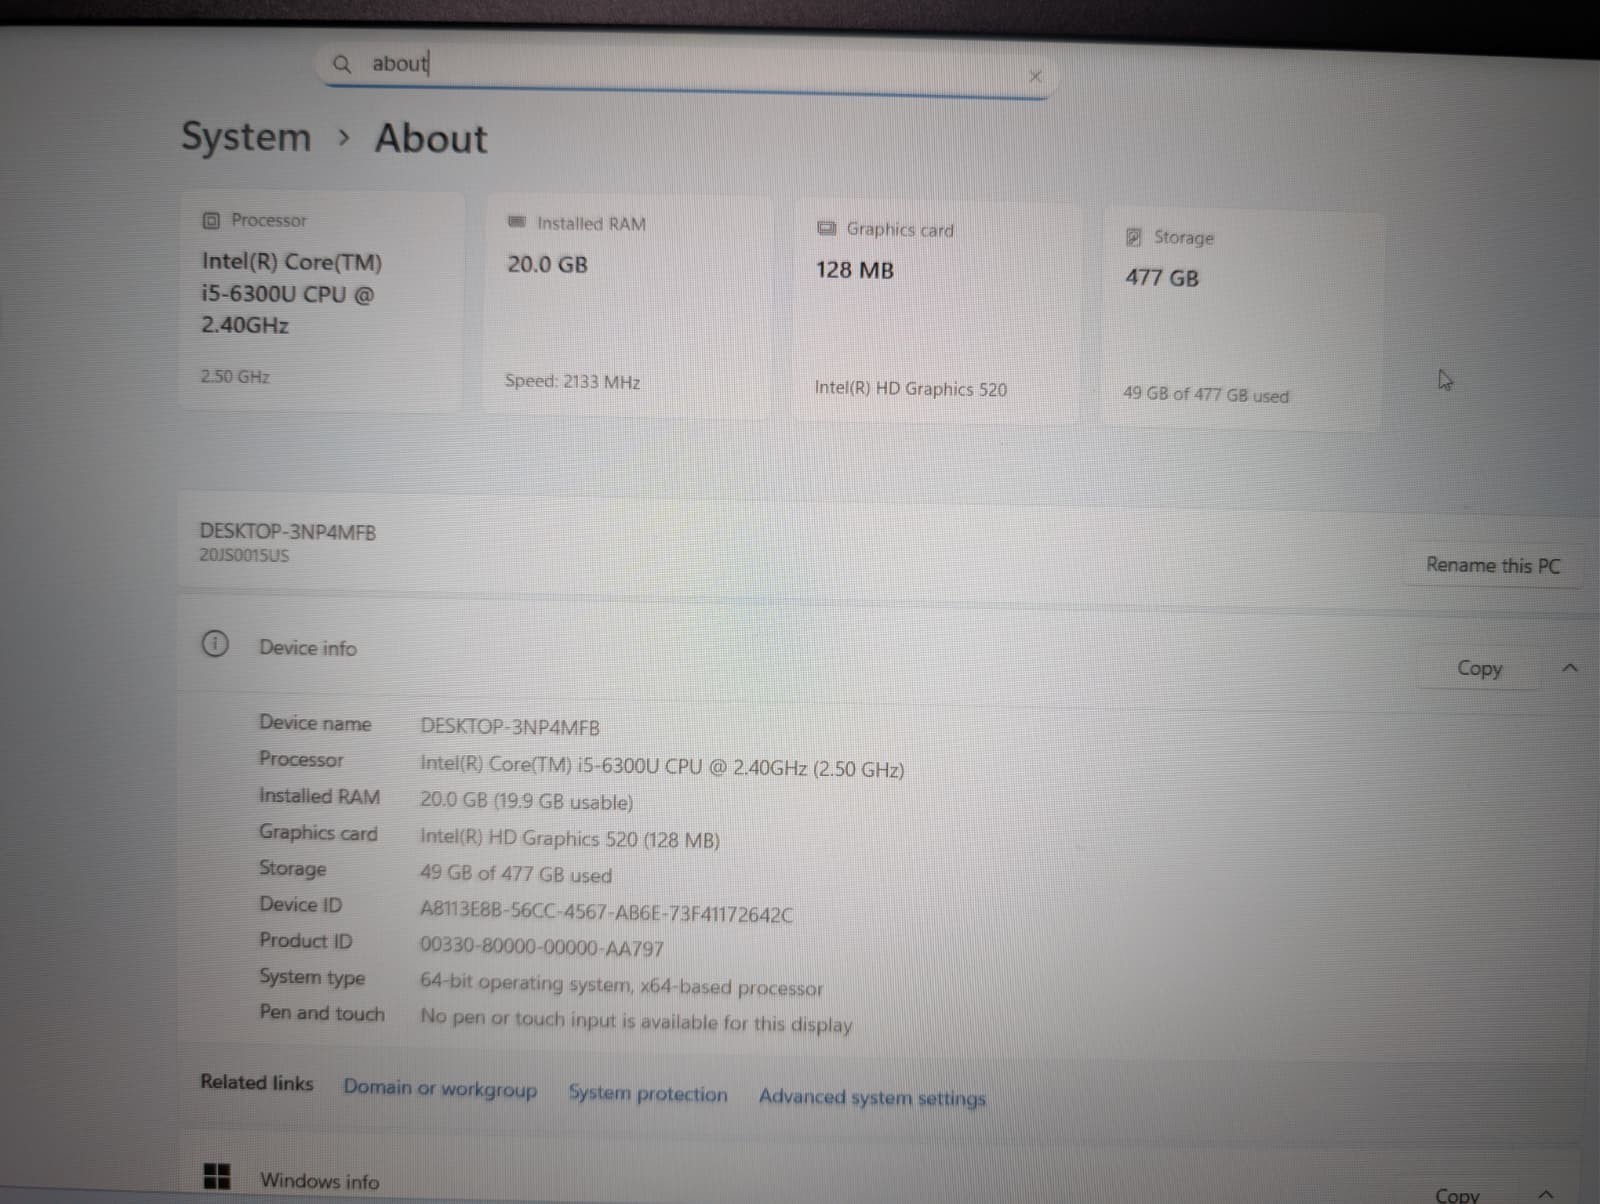Click the 'Rename this PC' button

1492,565
